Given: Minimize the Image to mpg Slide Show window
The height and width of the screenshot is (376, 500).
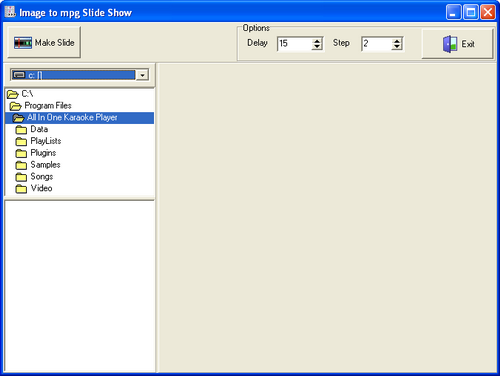Looking at the screenshot, I should tap(453, 13).
